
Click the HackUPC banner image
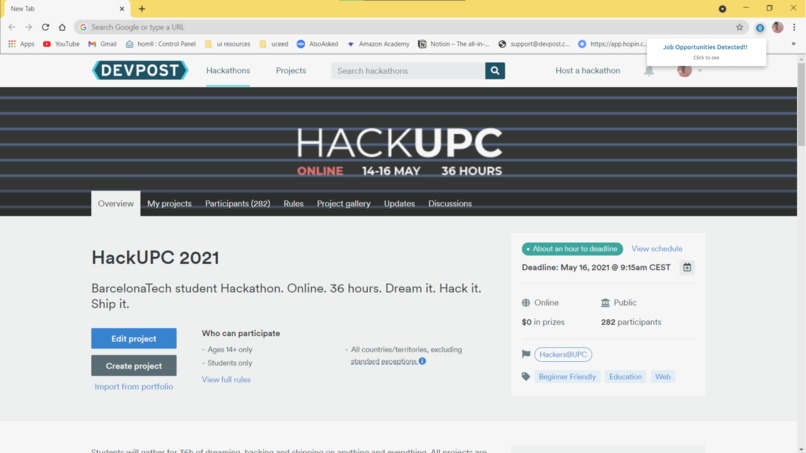399,151
